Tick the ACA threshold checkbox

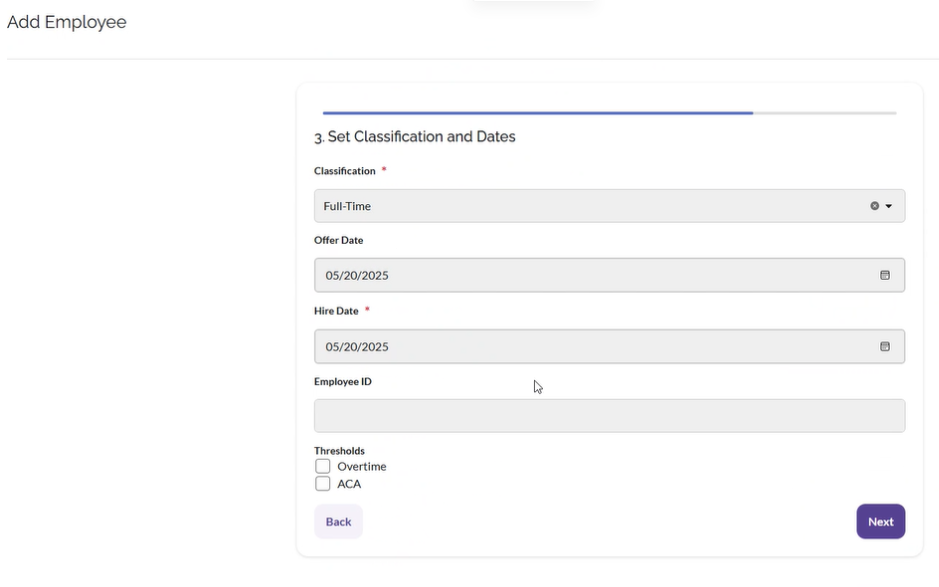(323, 484)
